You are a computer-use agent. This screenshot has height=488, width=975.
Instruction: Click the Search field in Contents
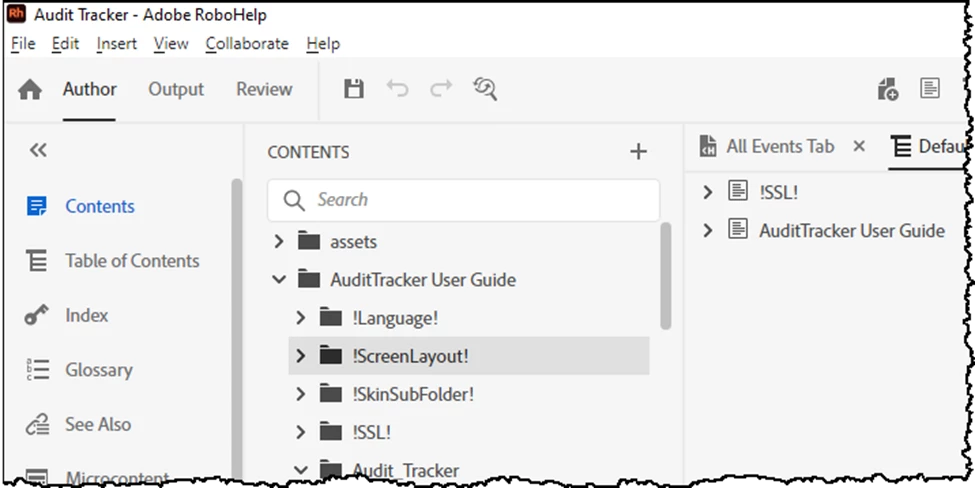(x=464, y=200)
